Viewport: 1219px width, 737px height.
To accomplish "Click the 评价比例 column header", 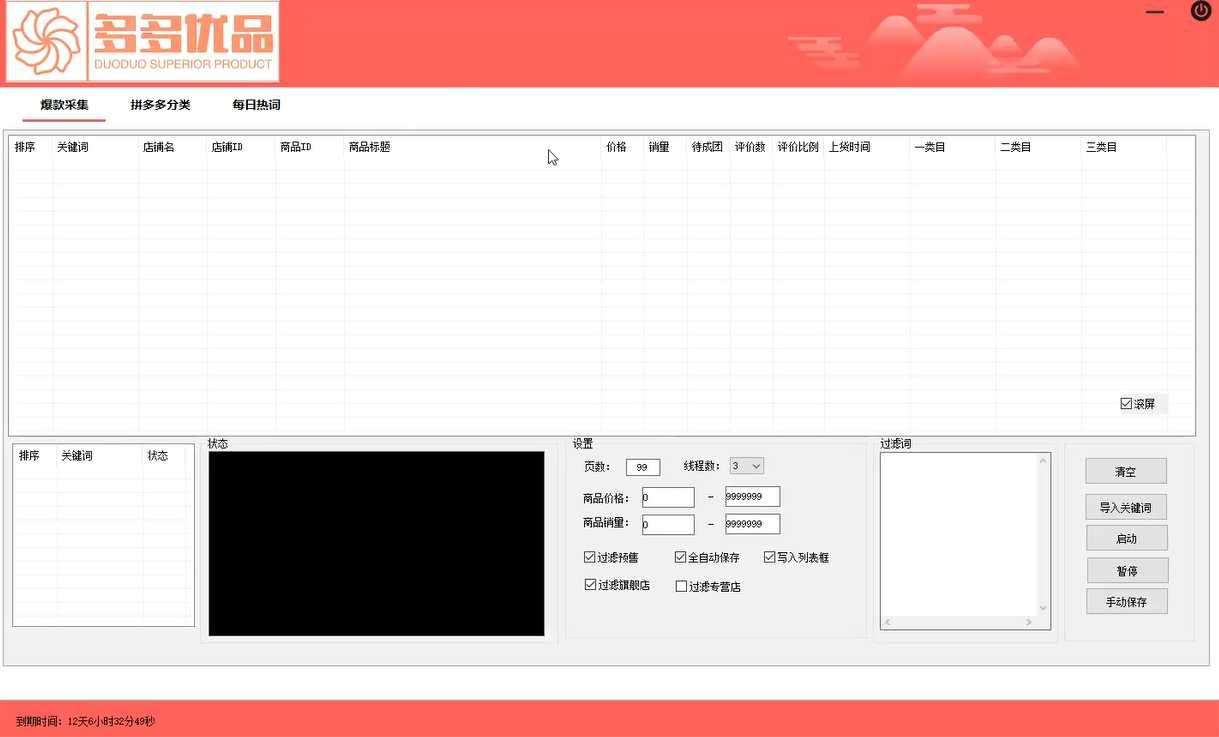I will [798, 147].
